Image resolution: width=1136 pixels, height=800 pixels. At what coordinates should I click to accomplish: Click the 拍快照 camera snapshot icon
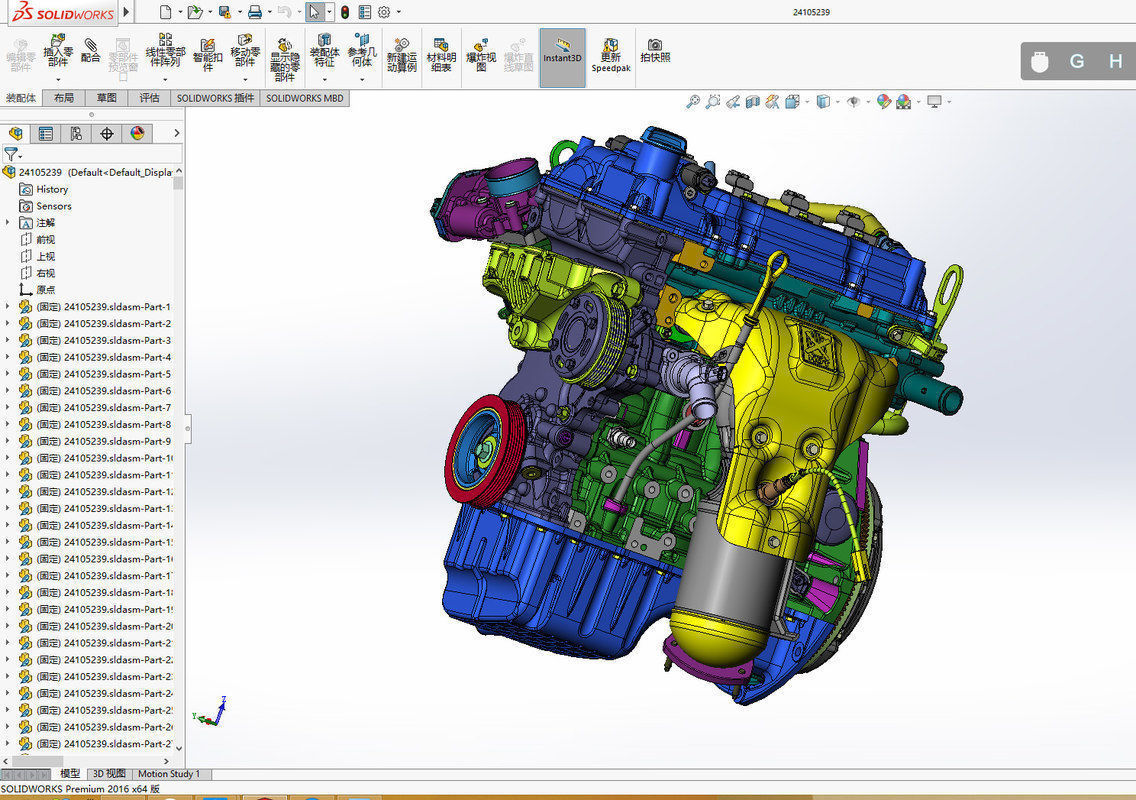click(x=655, y=51)
